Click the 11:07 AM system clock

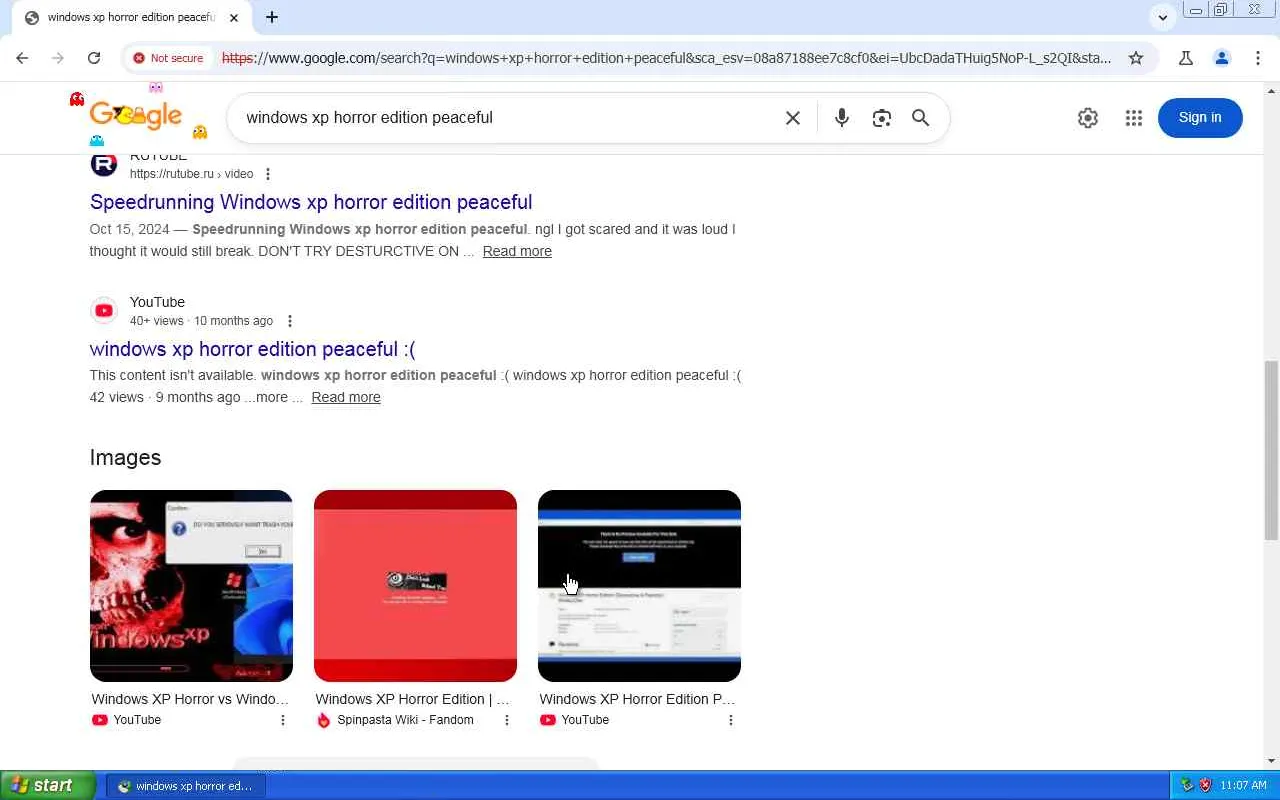click(1244, 785)
